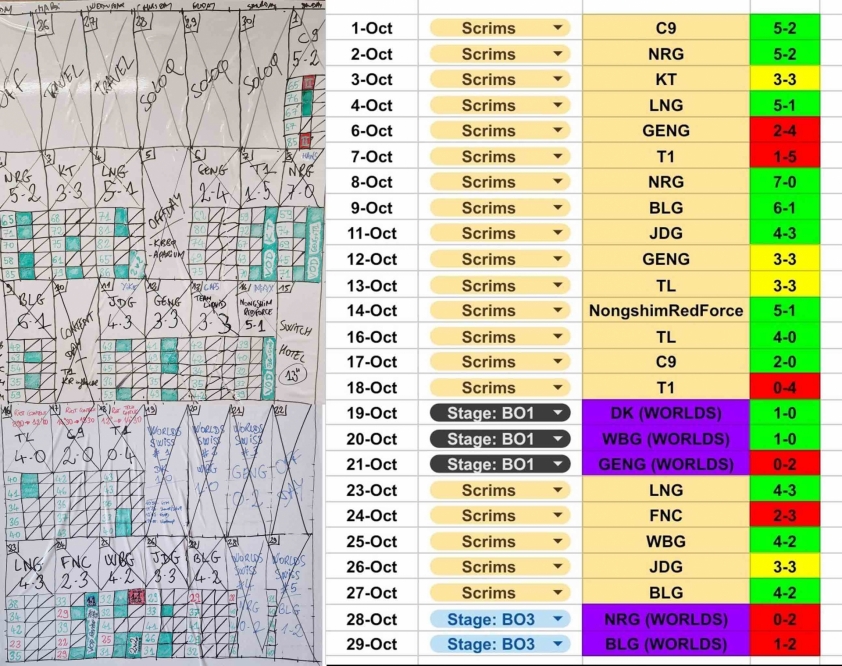
Task: Select the 17-Oct date cell
Action: pos(372,362)
